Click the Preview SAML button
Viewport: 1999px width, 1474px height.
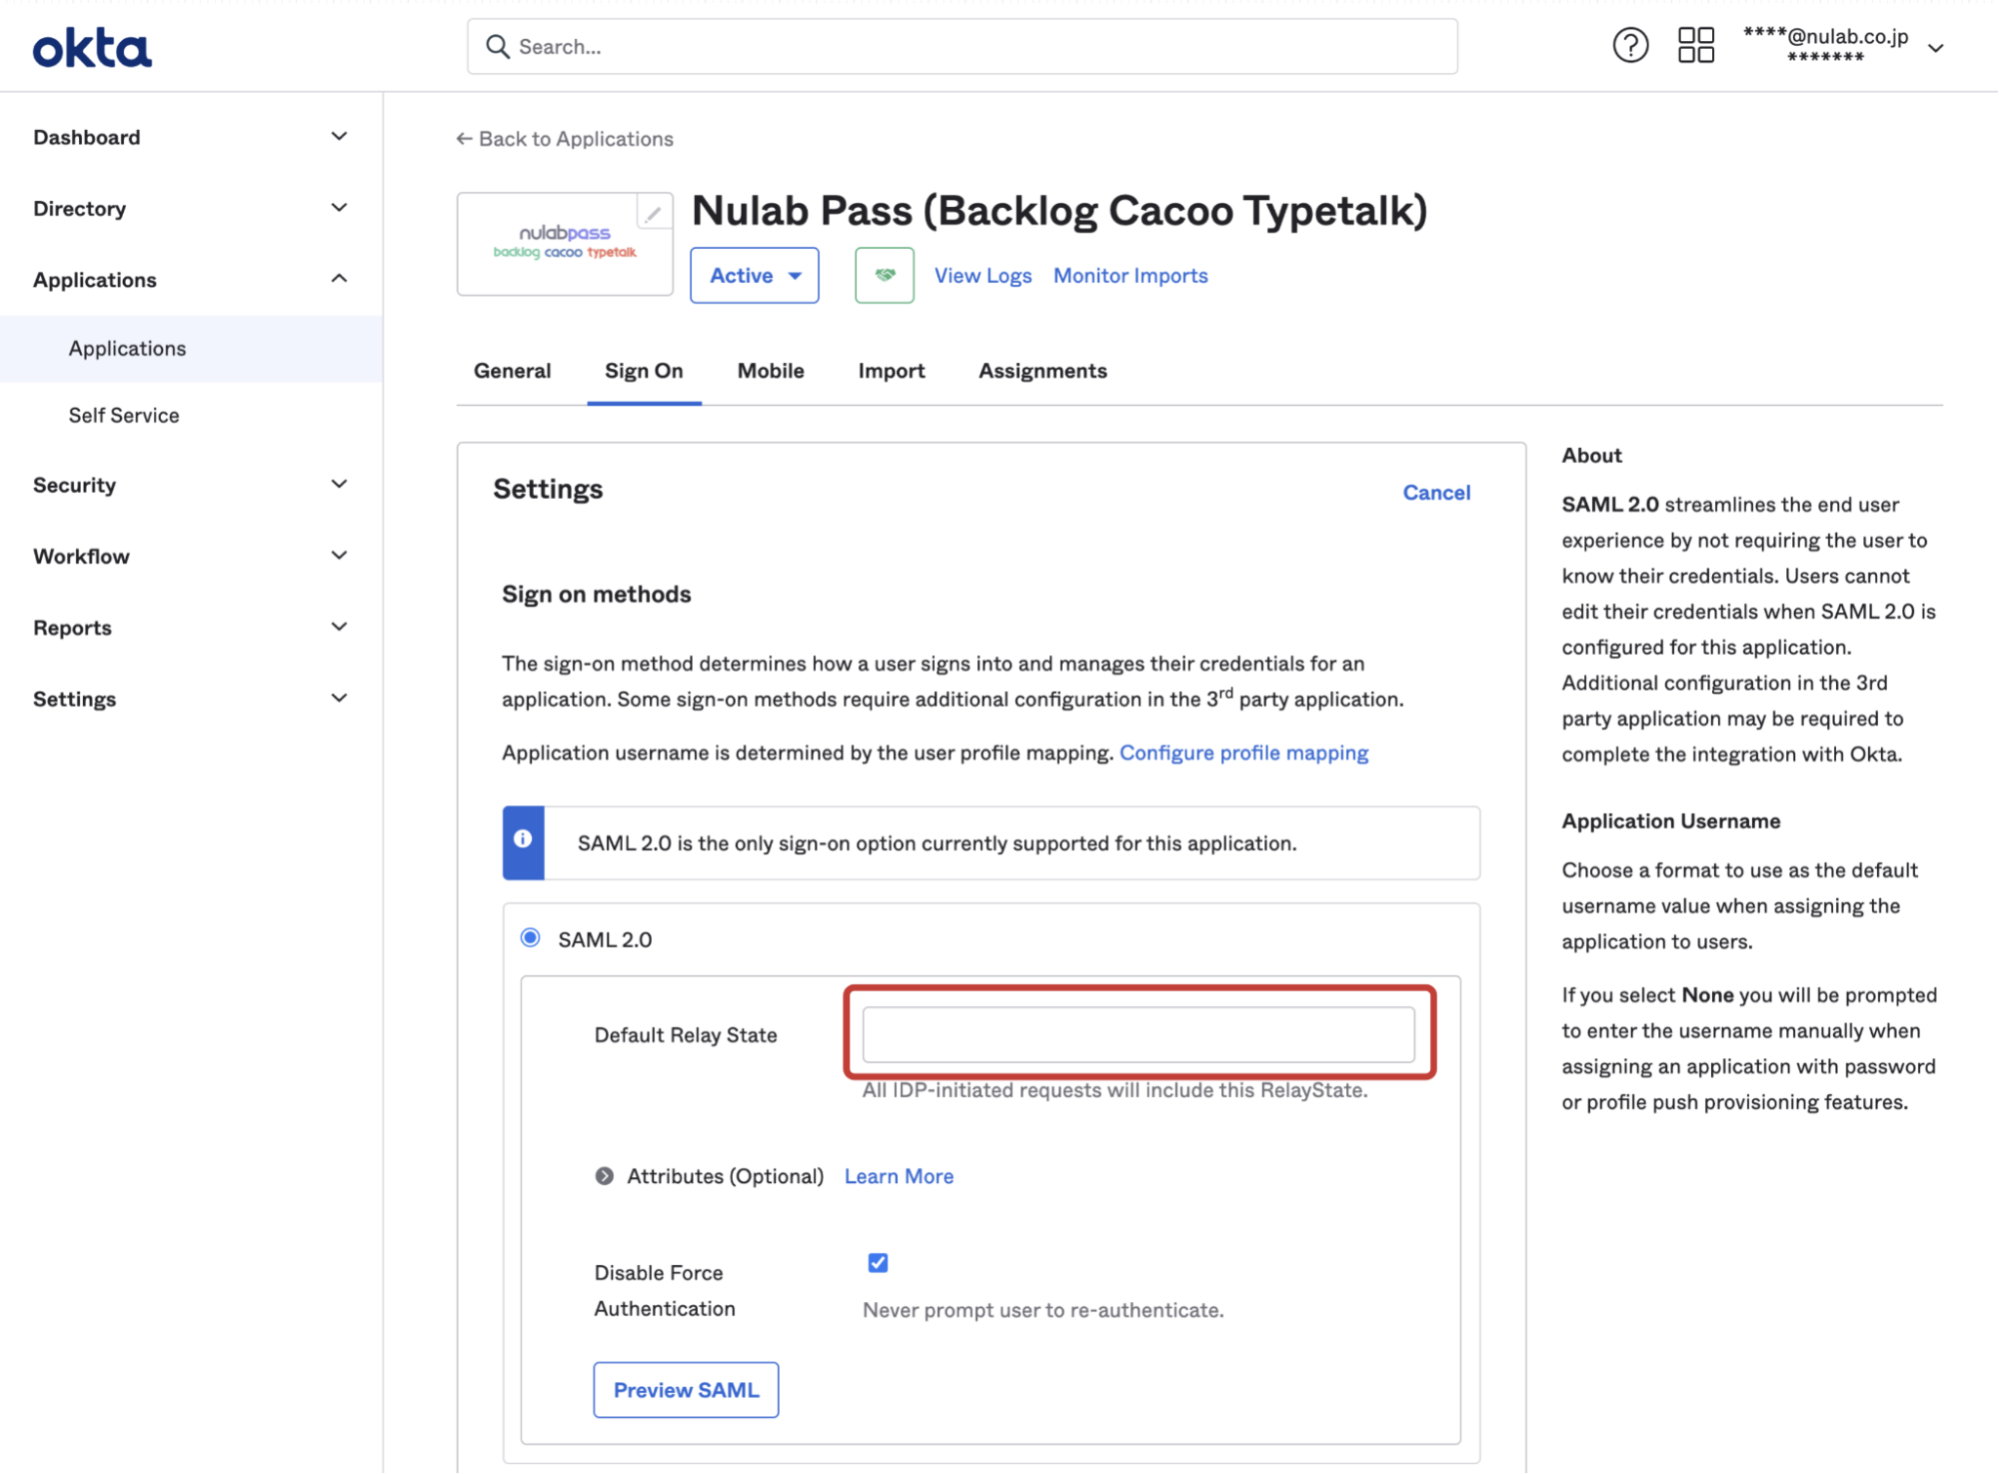pos(686,1389)
